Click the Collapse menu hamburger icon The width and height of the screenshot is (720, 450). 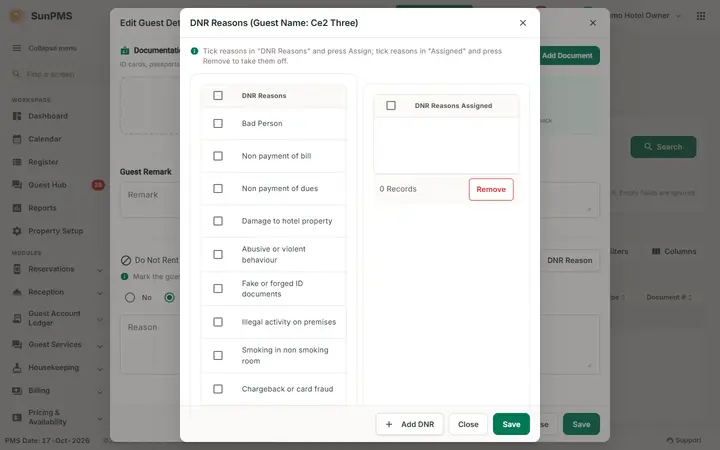pyautogui.click(x=17, y=48)
